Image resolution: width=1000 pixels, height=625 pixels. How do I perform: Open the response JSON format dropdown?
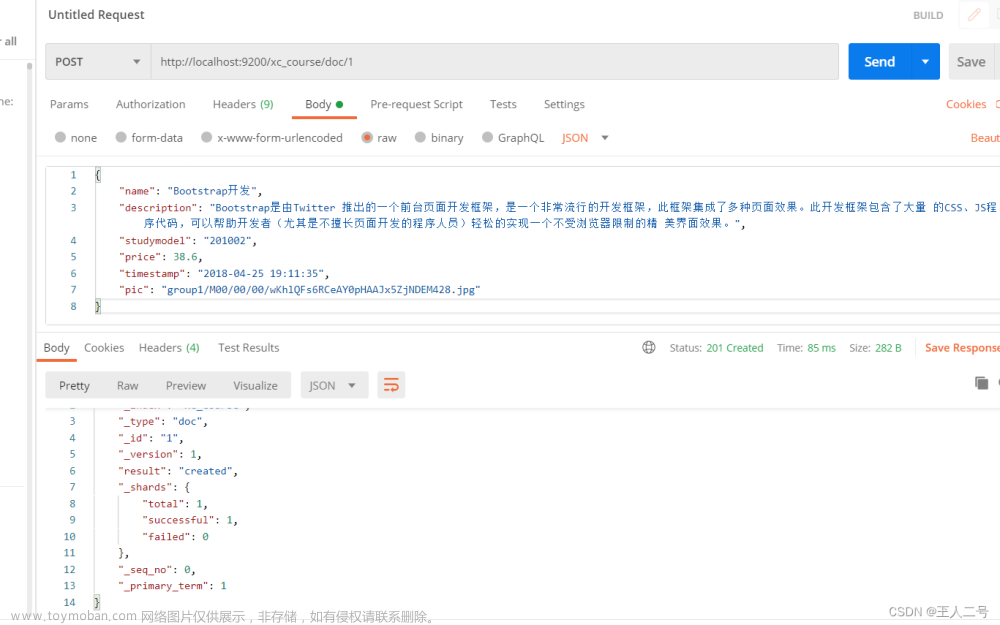click(x=334, y=385)
